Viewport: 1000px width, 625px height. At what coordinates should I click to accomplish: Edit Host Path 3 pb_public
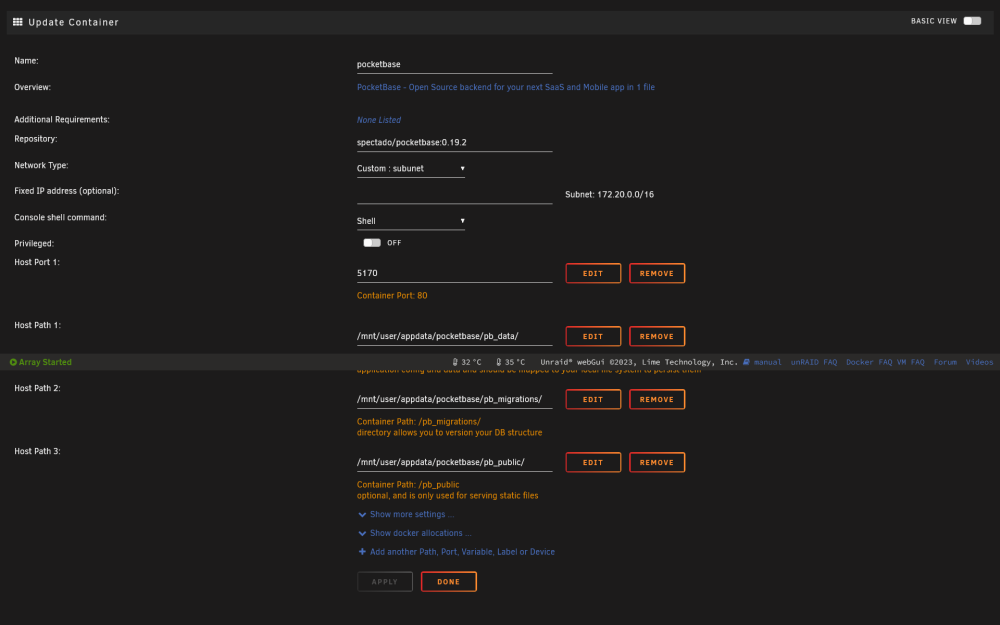593,462
